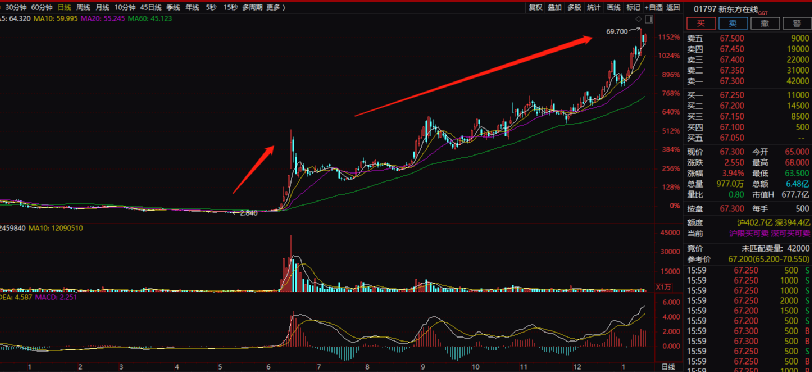Click the 1152% level on price scale
Image resolution: width=812 pixels, height=372 pixels.
(668, 37)
